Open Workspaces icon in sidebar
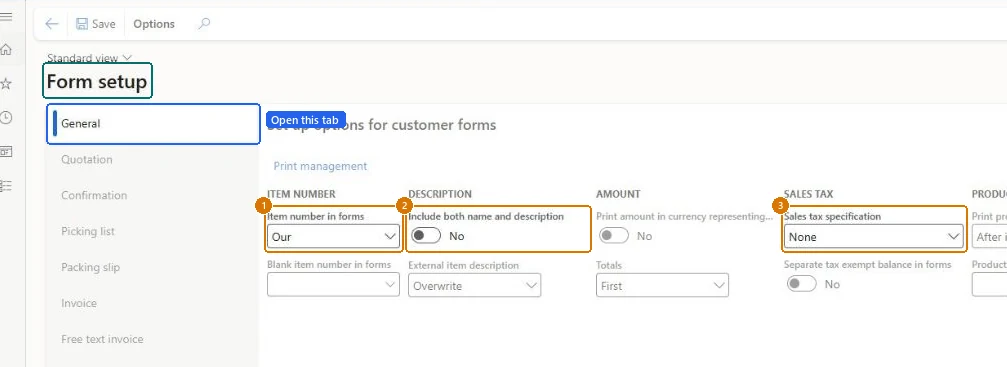 6,152
